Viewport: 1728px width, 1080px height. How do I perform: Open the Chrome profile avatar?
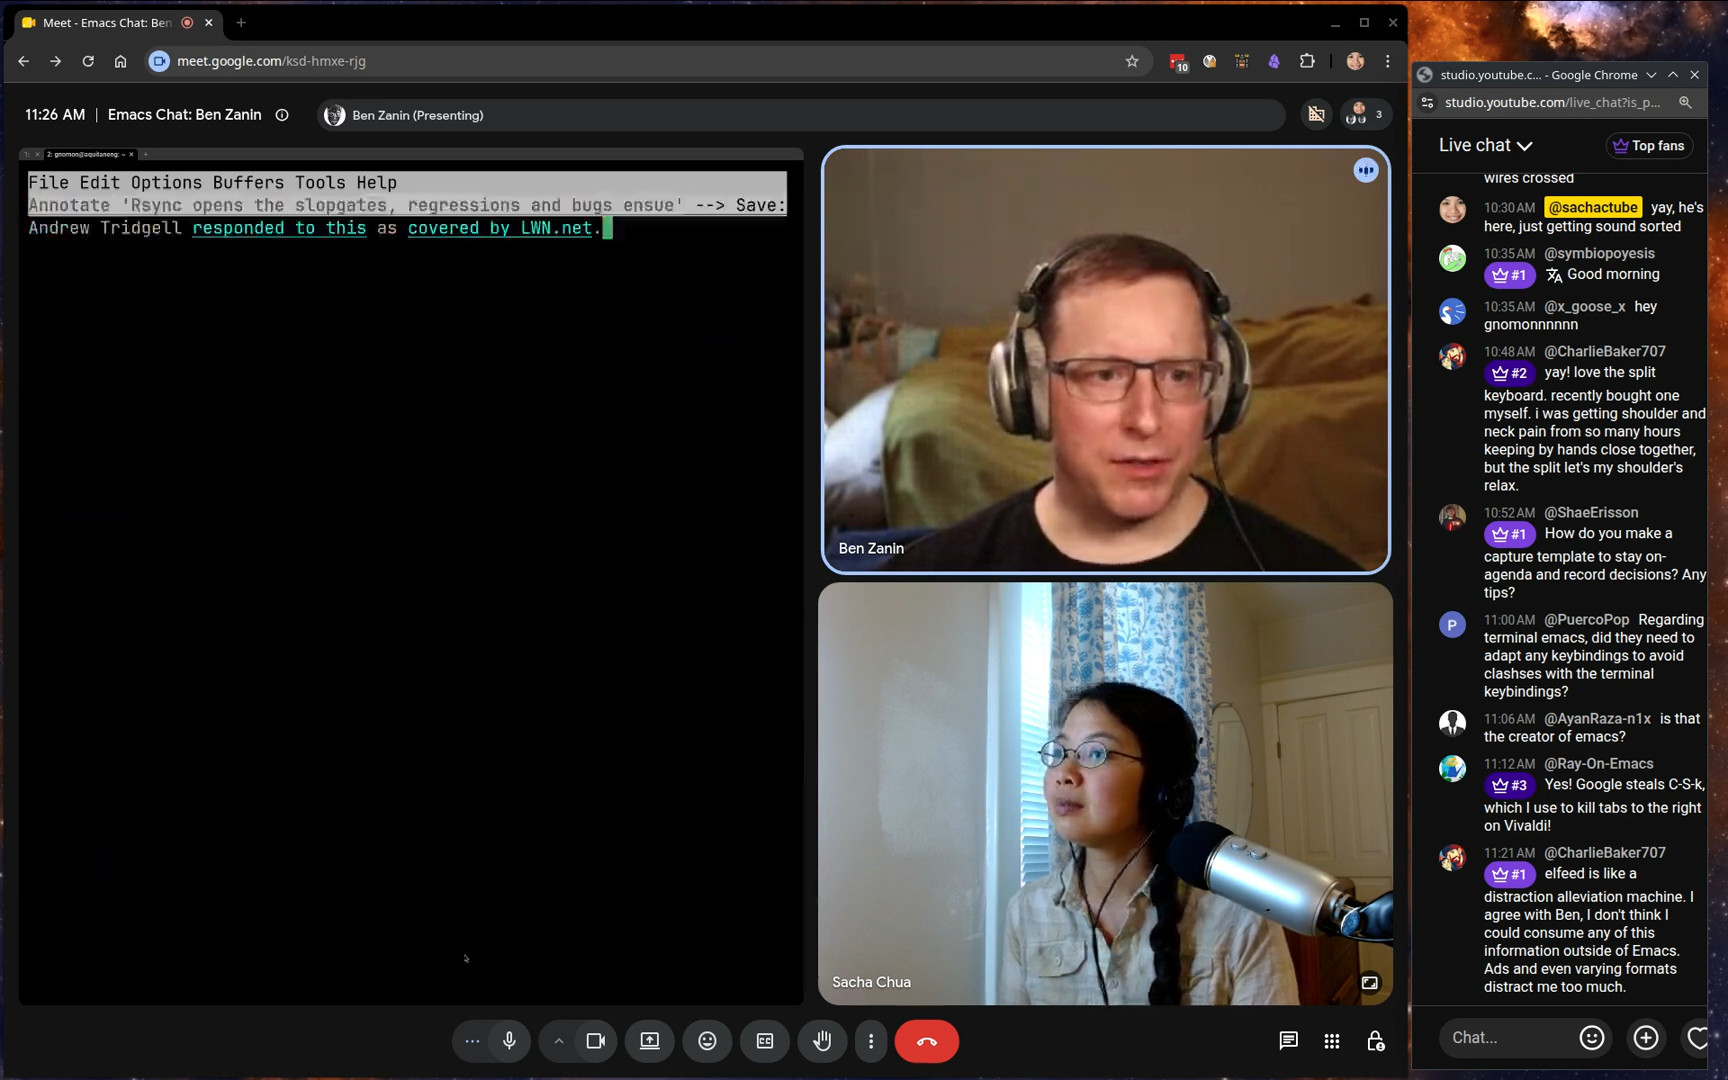tap(1355, 61)
